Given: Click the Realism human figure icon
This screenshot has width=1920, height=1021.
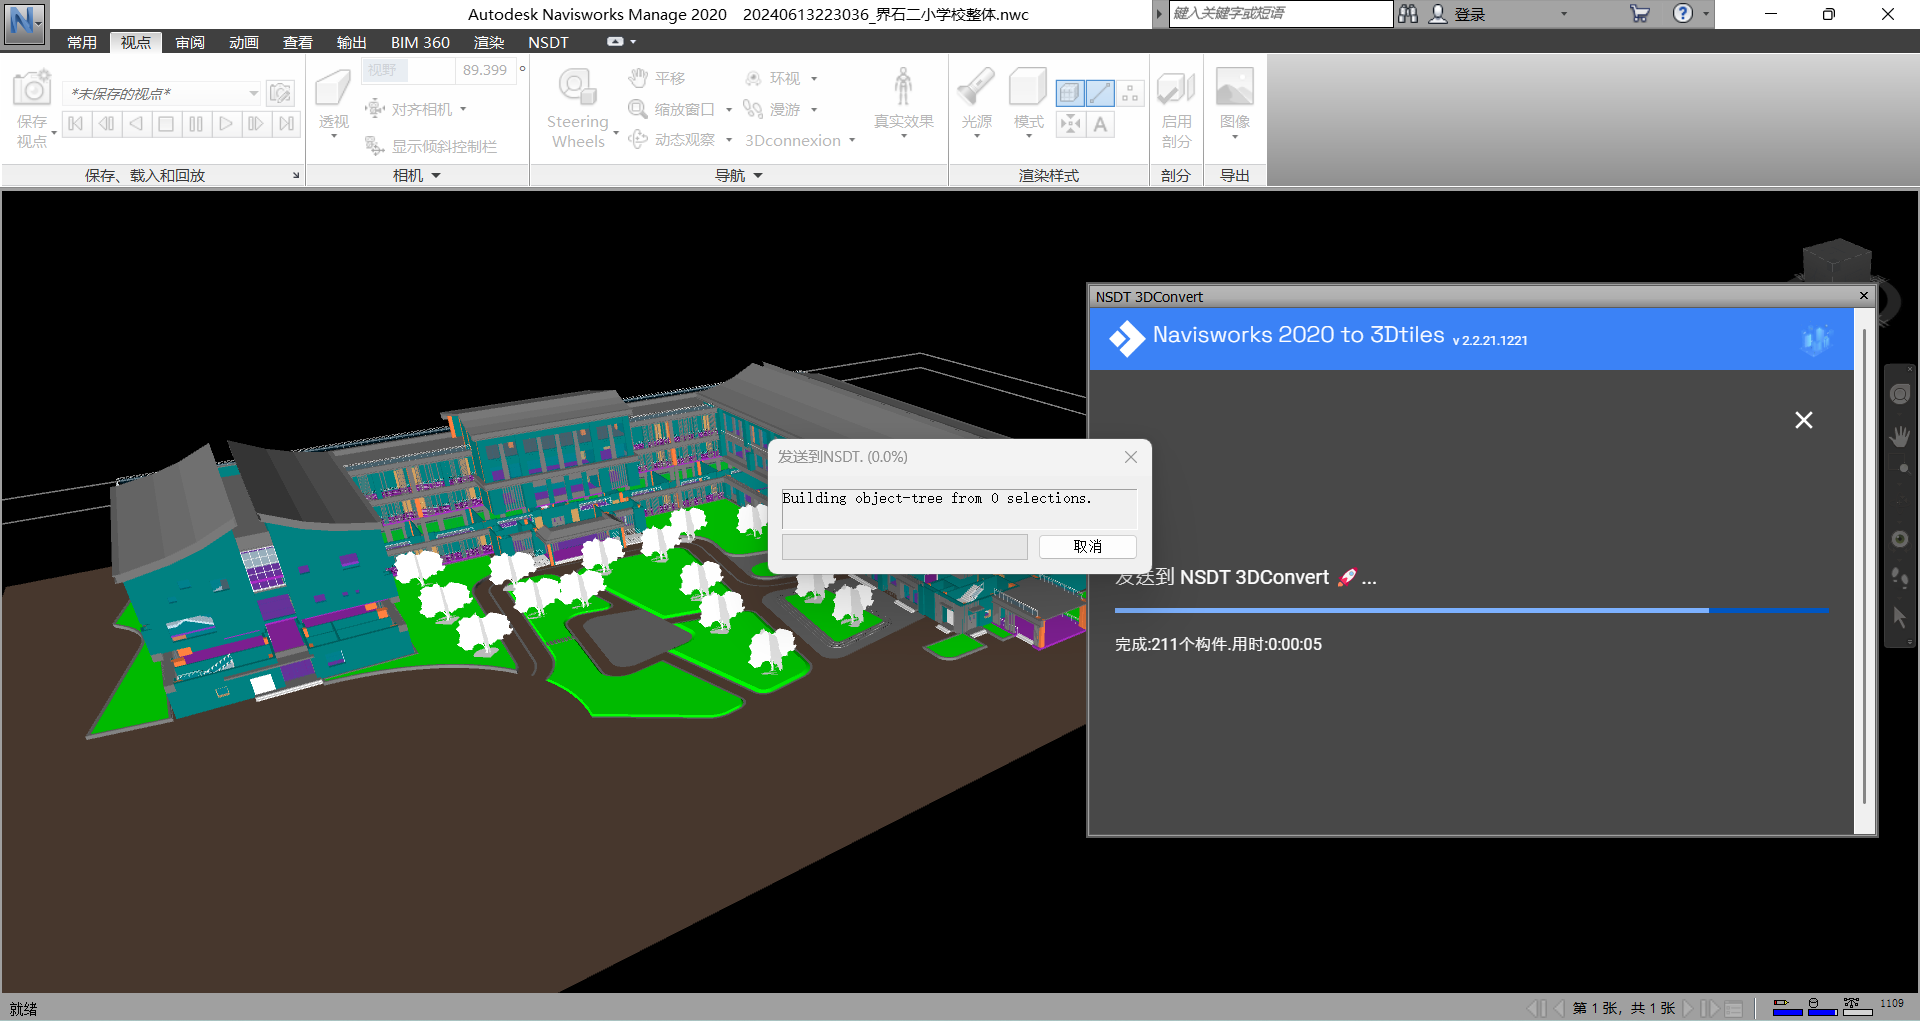Looking at the screenshot, I should point(903,87).
